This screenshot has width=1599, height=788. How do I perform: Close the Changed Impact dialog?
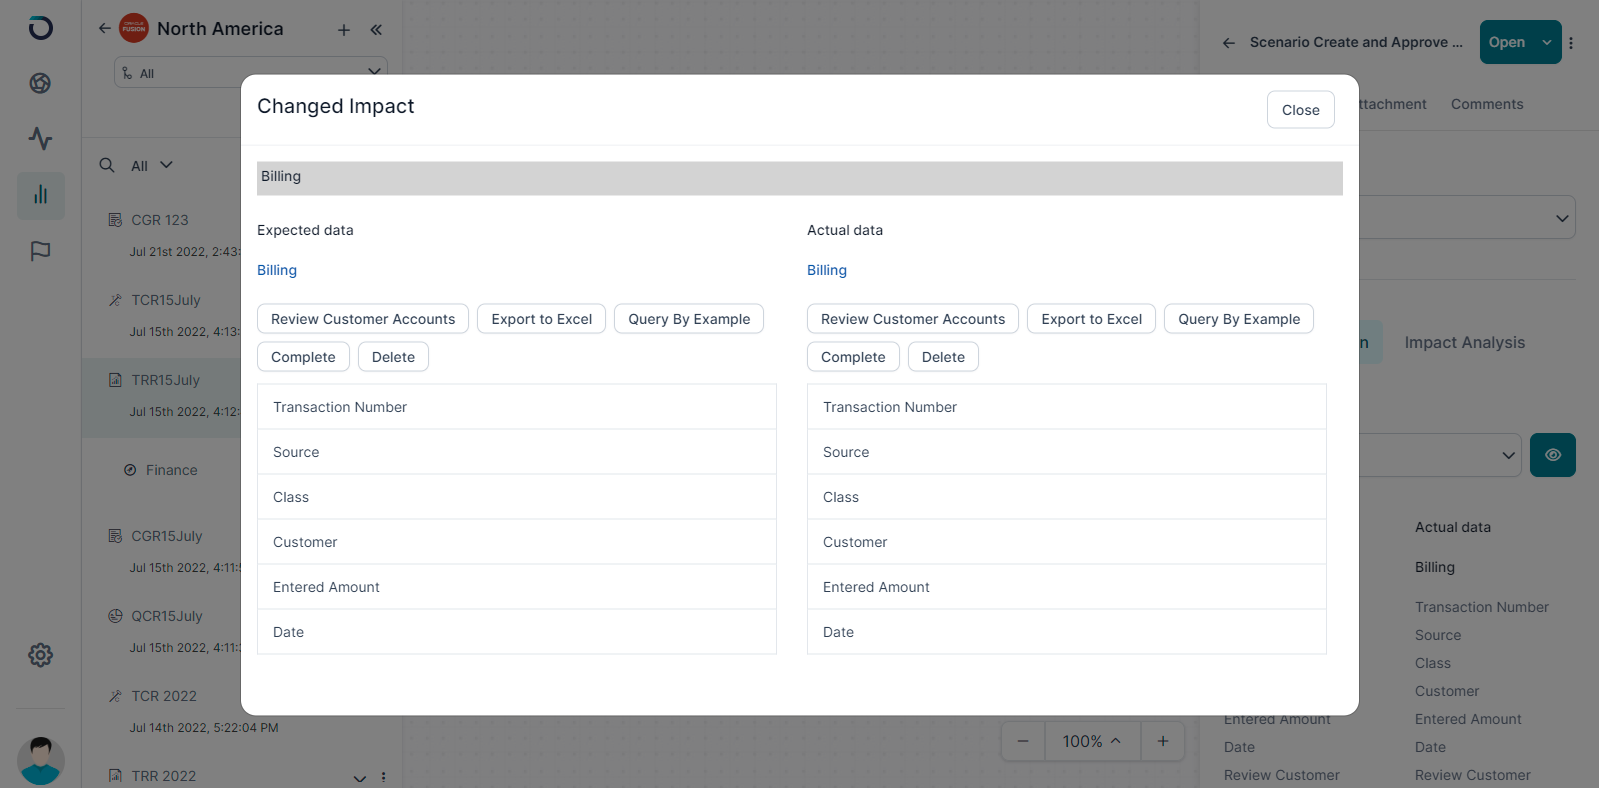1301,110
